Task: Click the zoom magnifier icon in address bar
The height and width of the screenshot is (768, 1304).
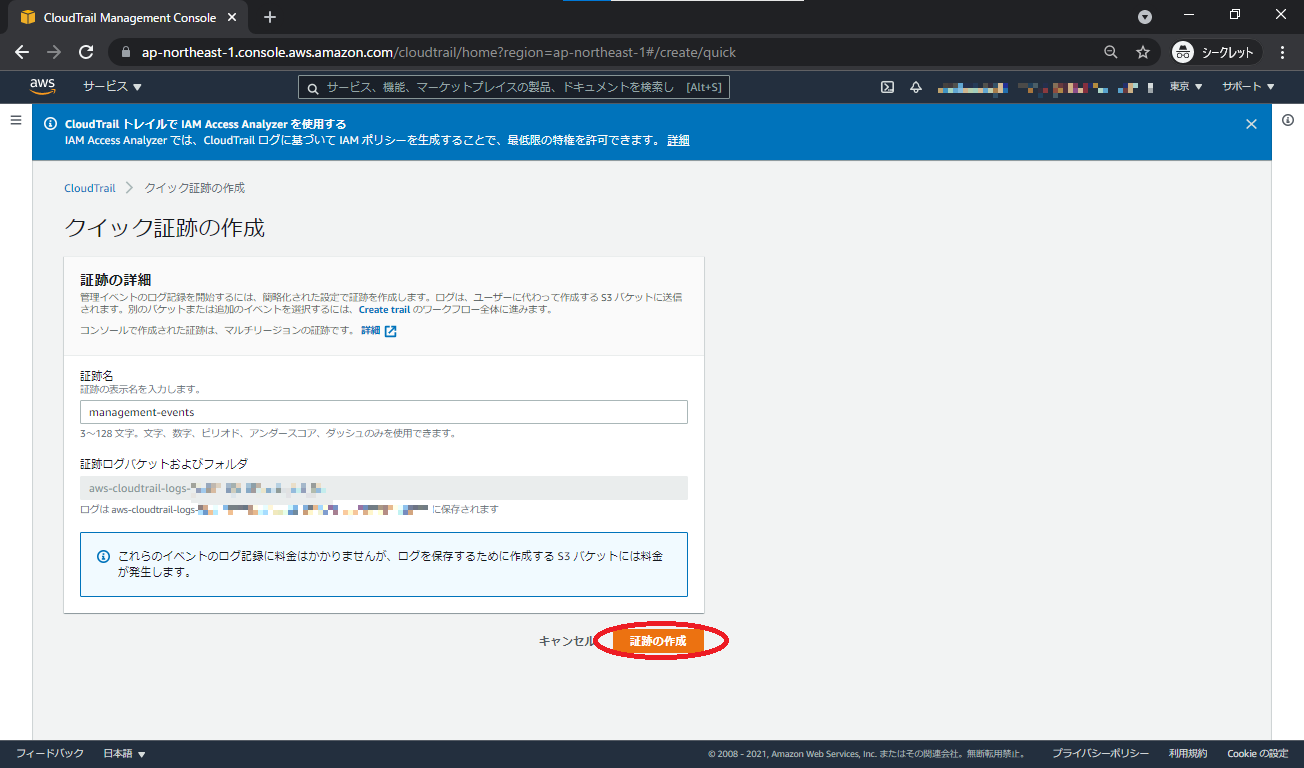Action: click(1111, 52)
